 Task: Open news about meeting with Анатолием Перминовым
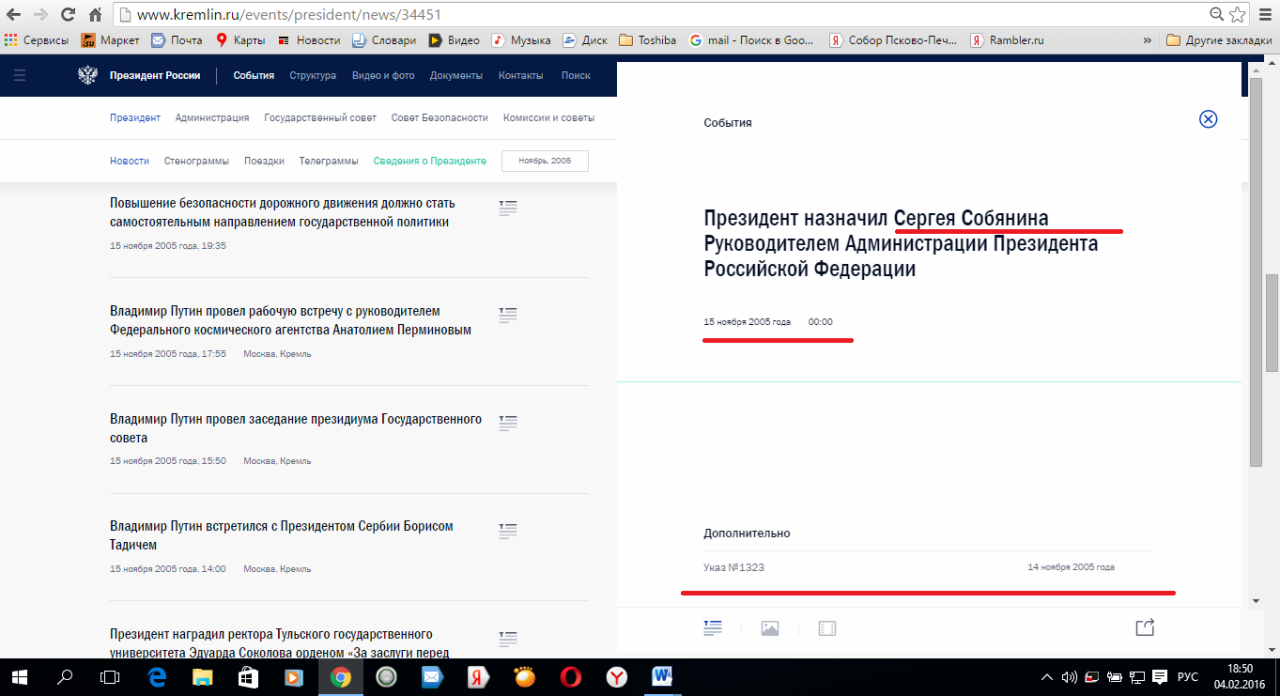tap(290, 320)
